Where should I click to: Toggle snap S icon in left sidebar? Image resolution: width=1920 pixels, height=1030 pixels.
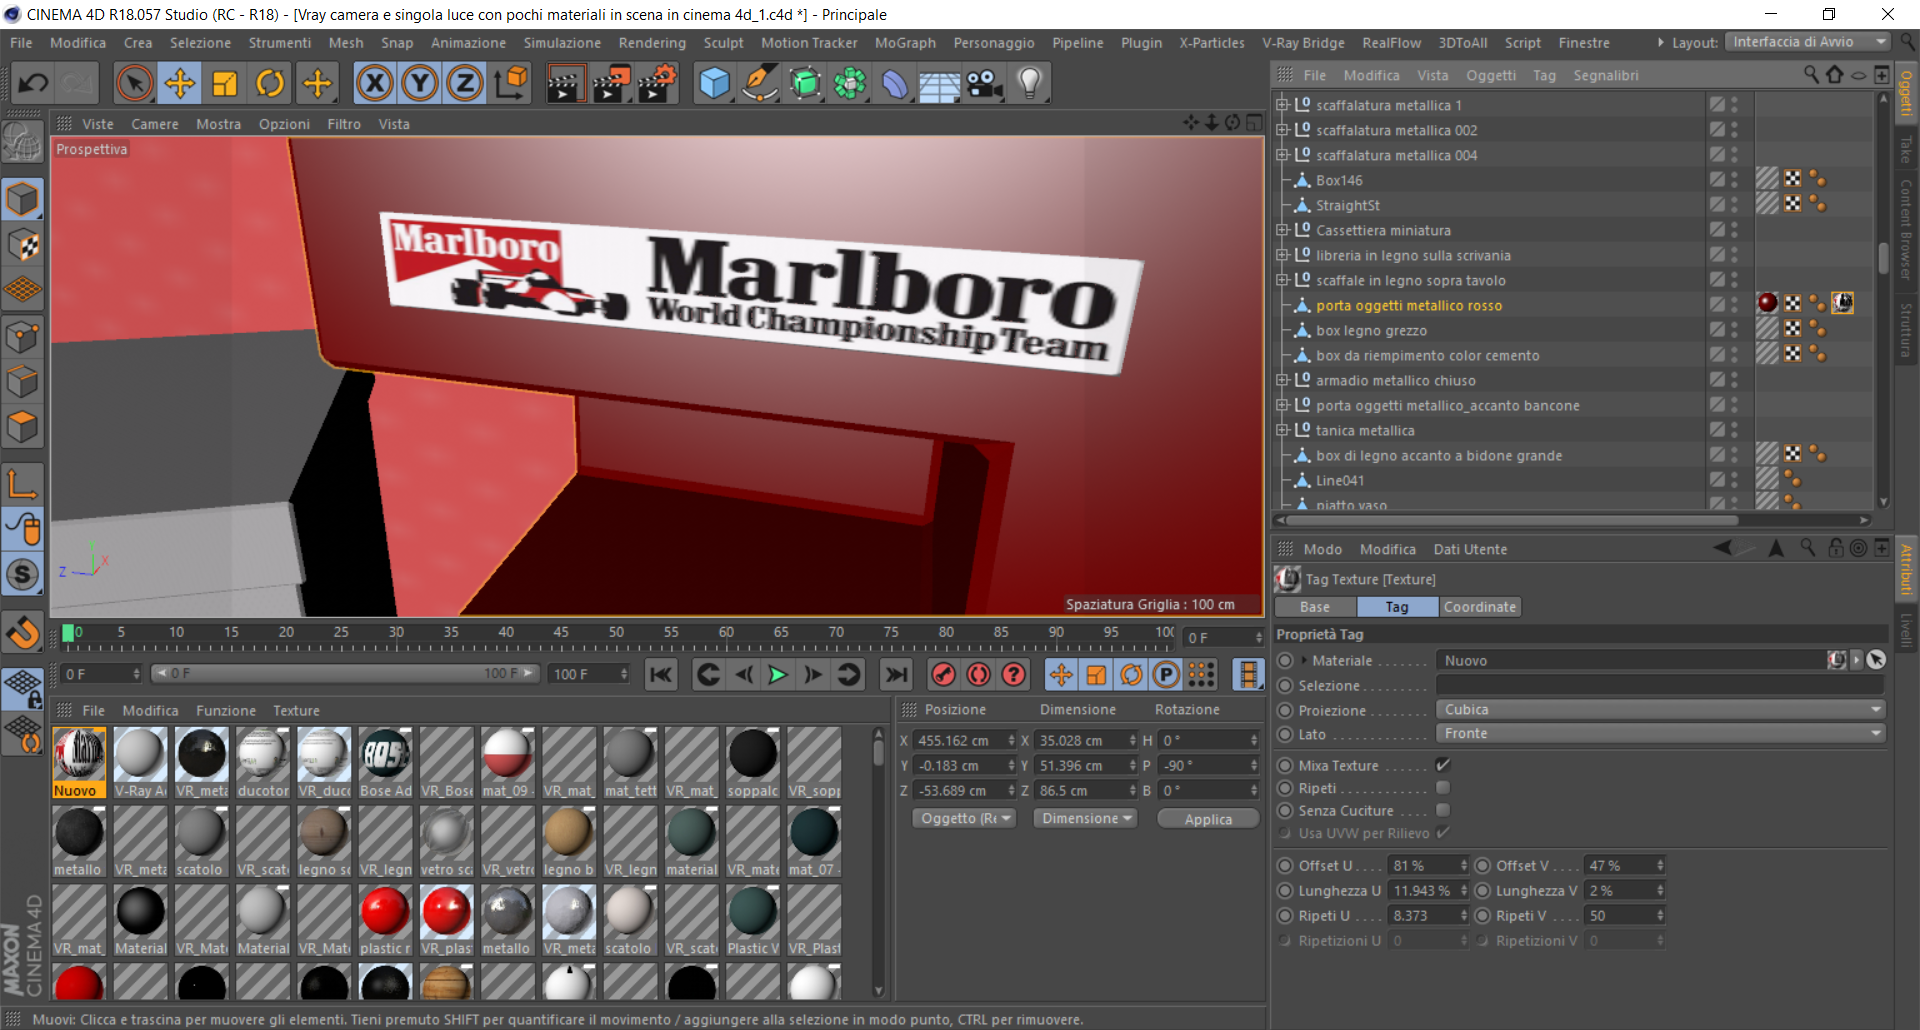(22, 574)
